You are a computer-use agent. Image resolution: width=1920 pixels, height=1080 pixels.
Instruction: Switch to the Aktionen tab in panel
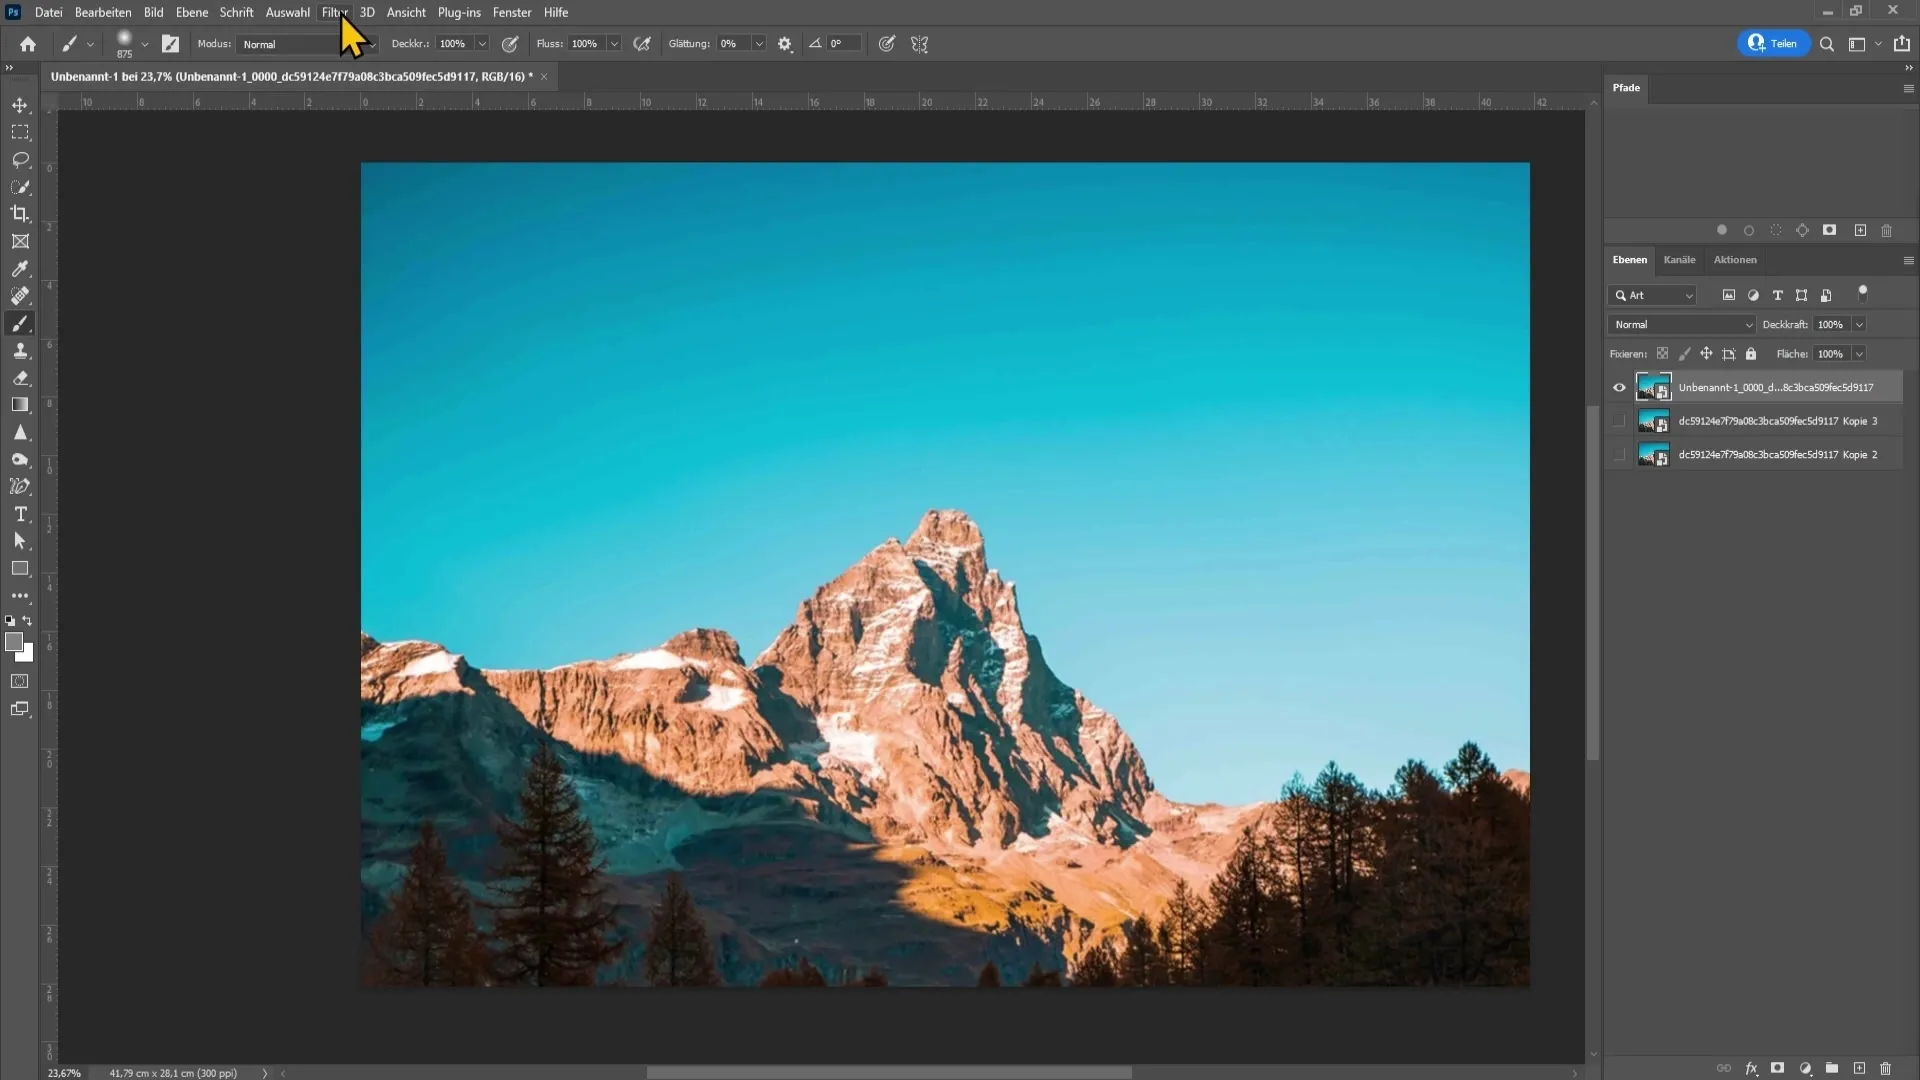1734,258
